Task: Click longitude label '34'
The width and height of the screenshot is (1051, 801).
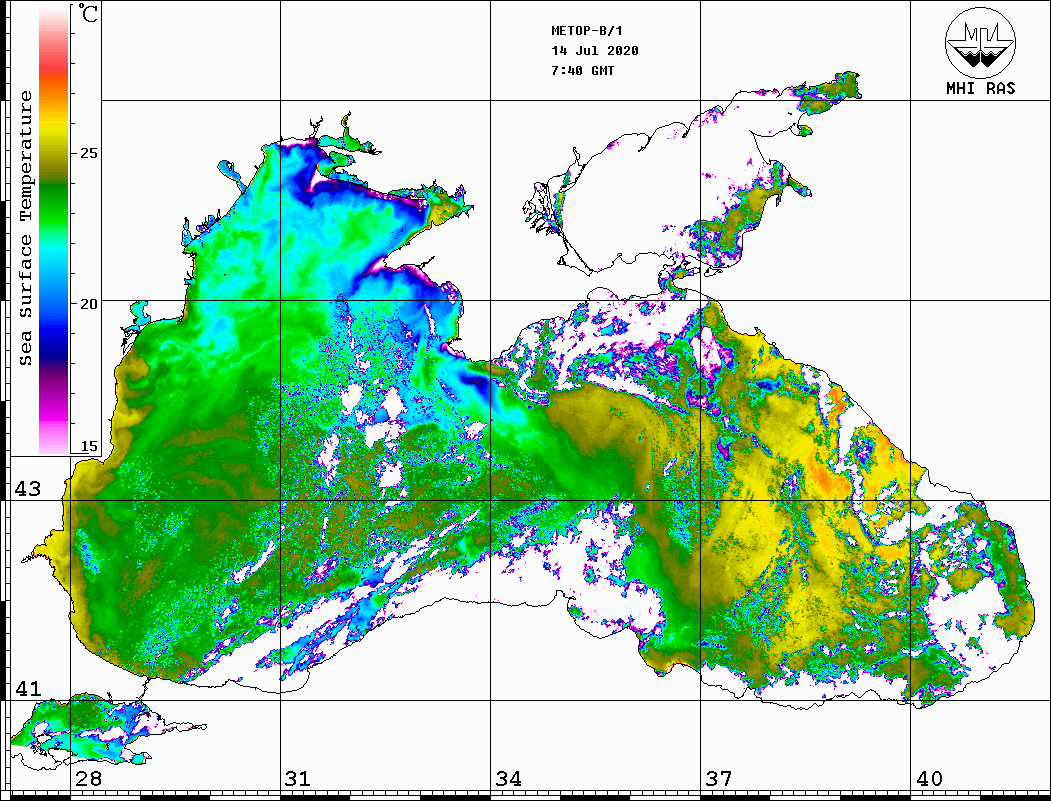Action: (x=509, y=779)
